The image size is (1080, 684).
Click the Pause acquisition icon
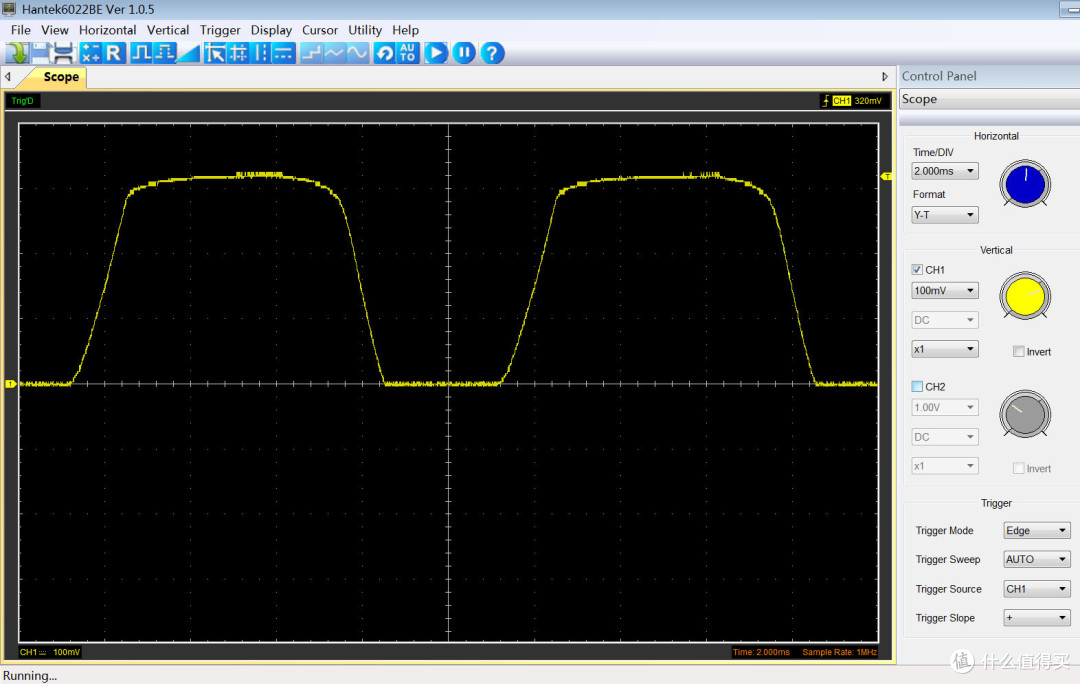[464, 53]
